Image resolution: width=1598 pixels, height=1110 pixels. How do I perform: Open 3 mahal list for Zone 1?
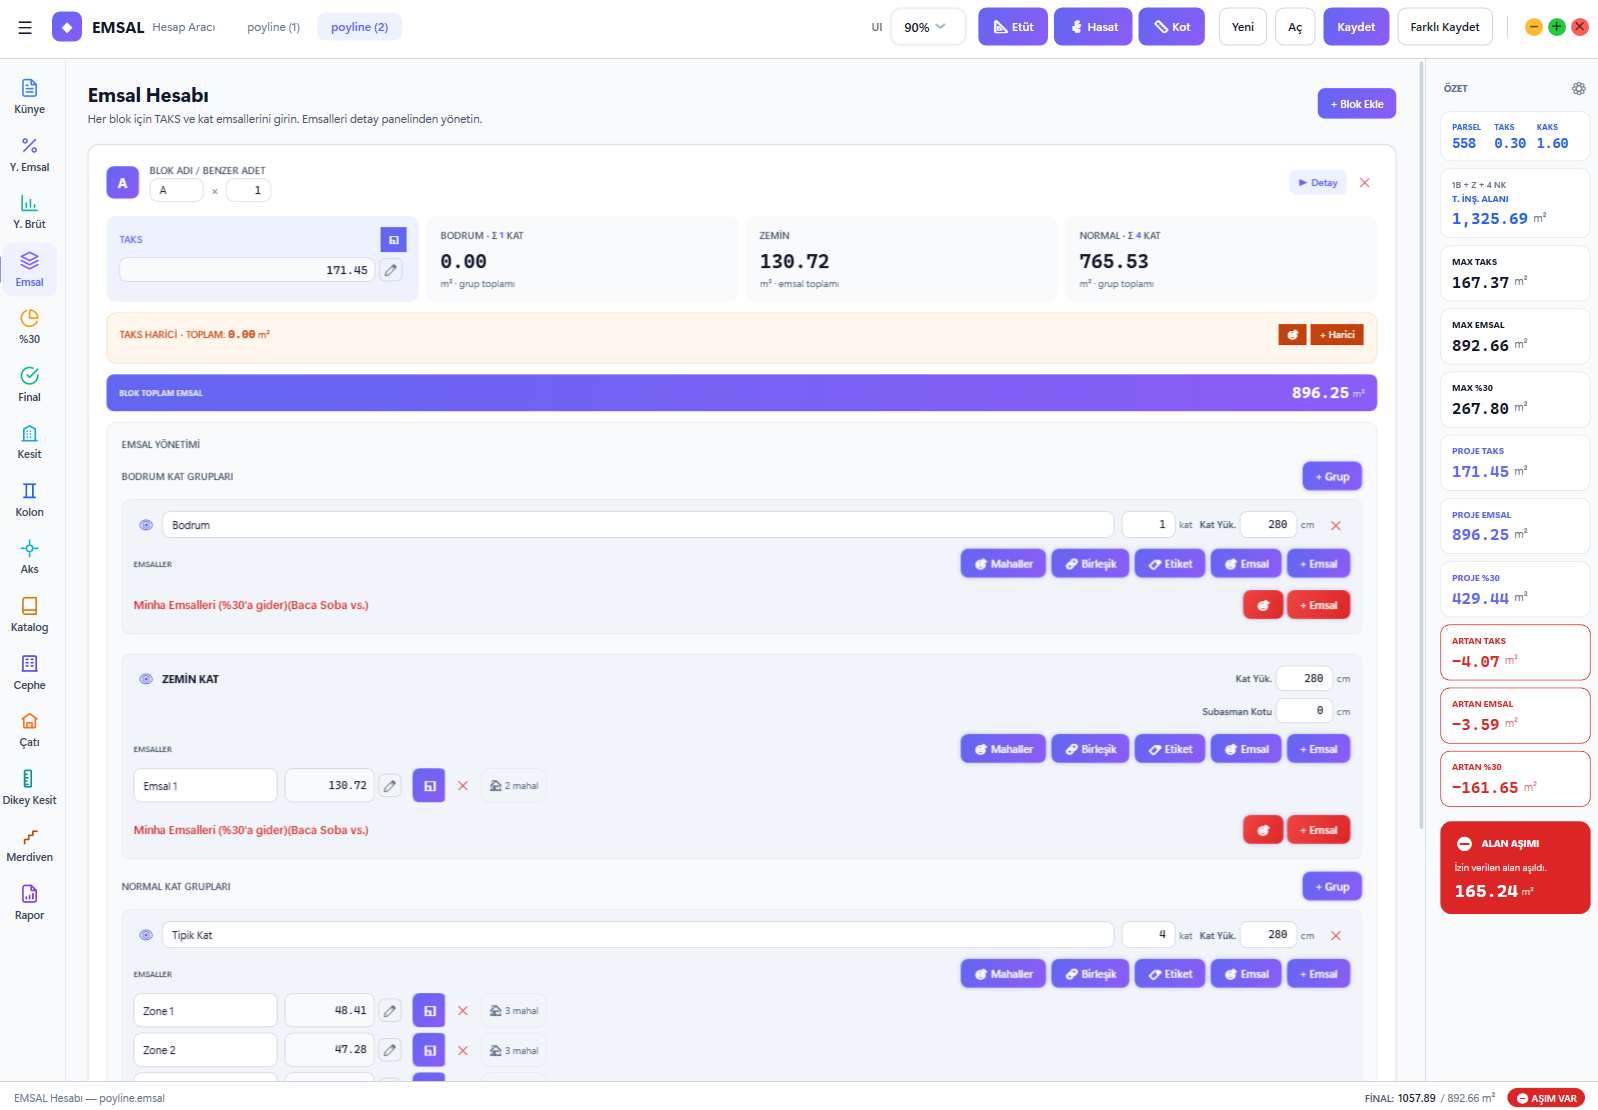tap(514, 1011)
